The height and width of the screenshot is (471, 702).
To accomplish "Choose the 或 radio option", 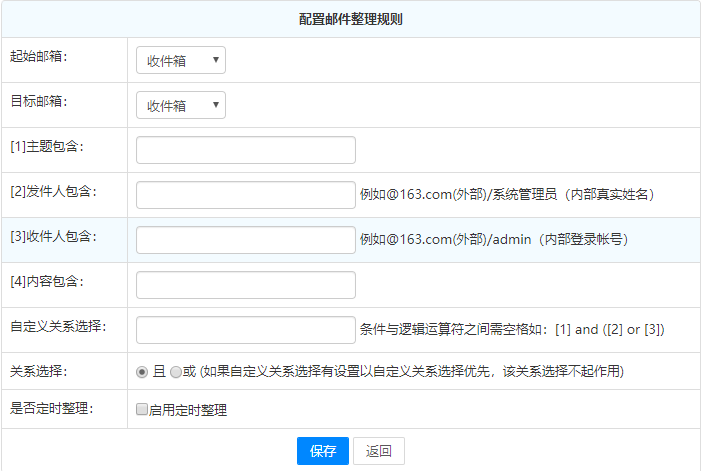I will click(176, 371).
